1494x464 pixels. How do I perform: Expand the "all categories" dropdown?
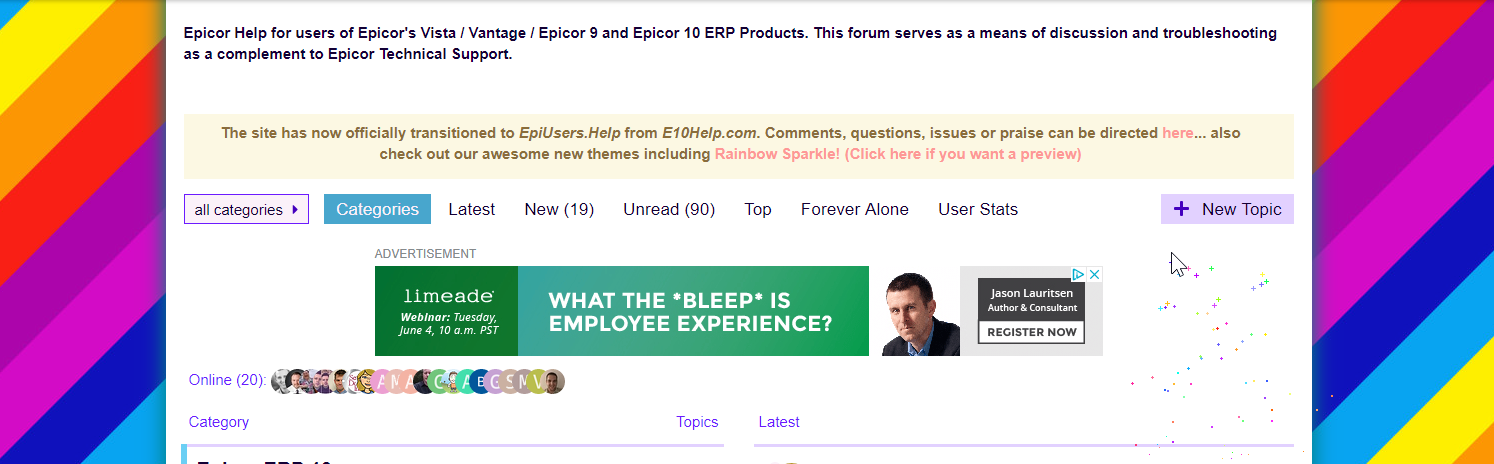click(x=246, y=210)
